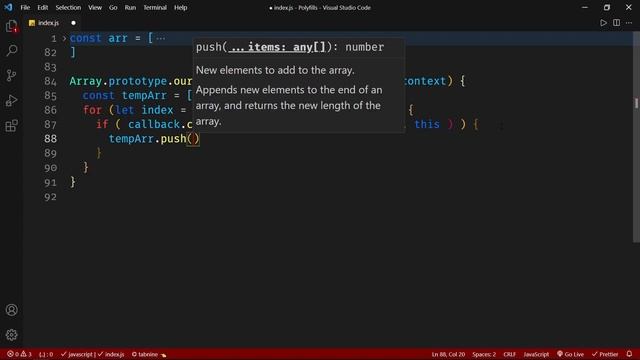Open the Go menu
Image resolution: width=640 pixels, height=360 pixels.
point(113,7)
